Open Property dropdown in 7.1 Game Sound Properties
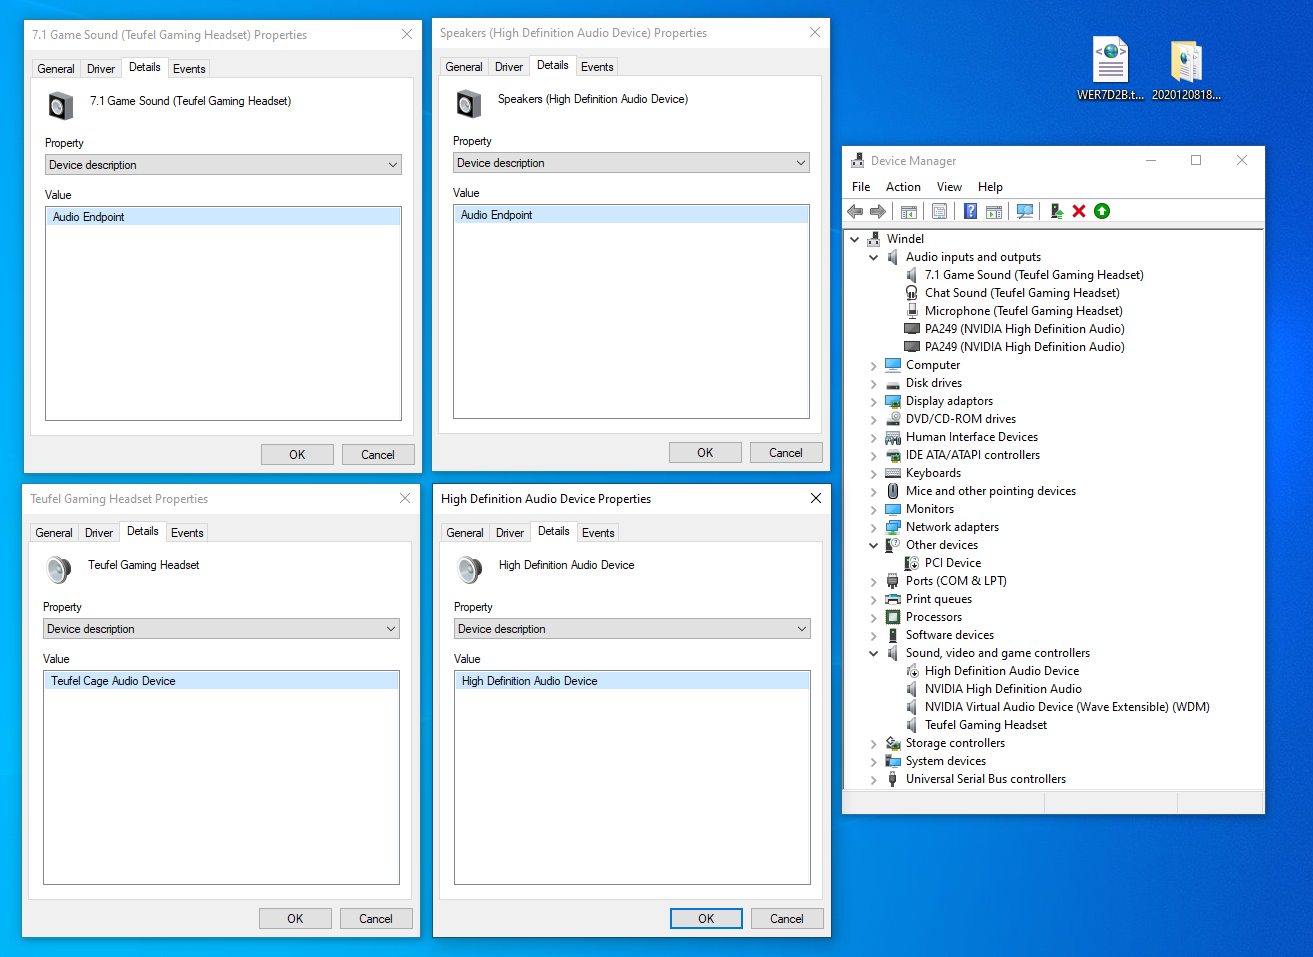 223,165
